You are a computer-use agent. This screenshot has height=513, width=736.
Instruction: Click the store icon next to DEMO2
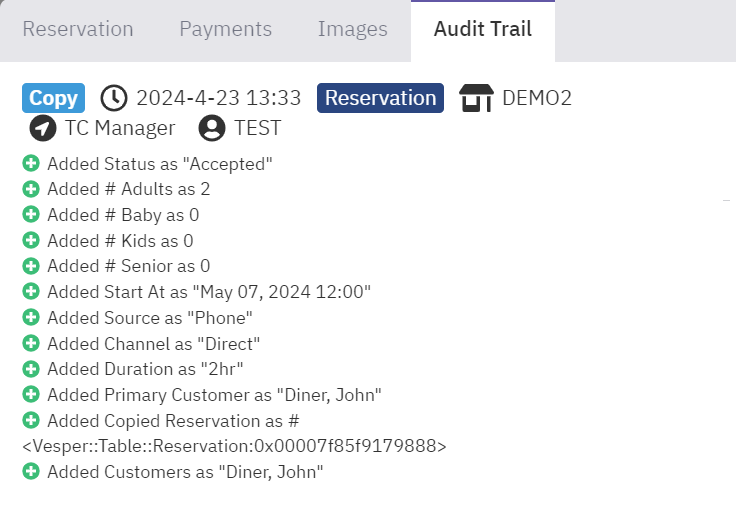point(476,98)
